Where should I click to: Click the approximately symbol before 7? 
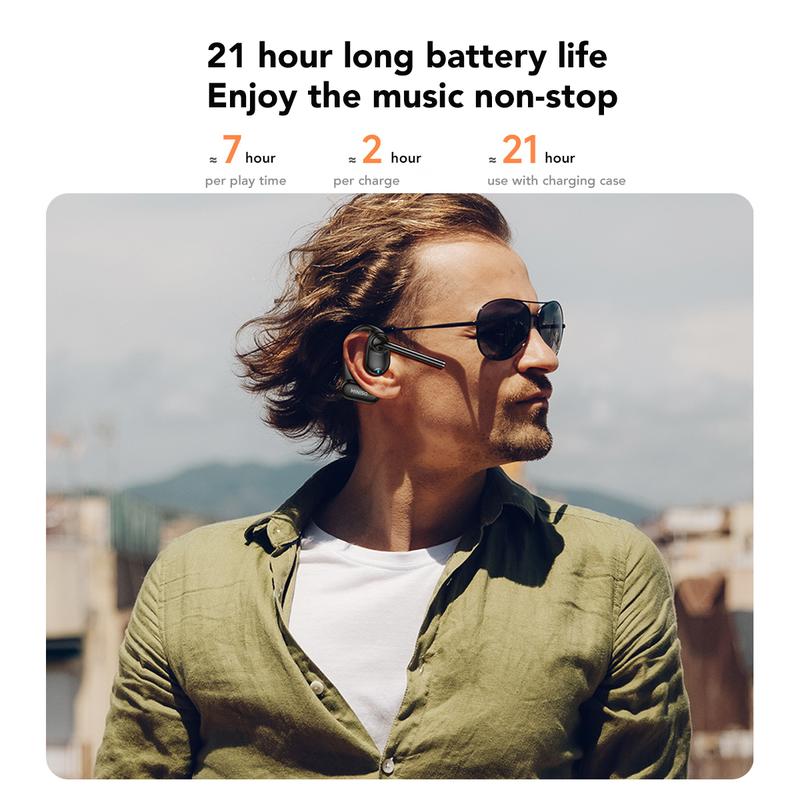(213, 160)
